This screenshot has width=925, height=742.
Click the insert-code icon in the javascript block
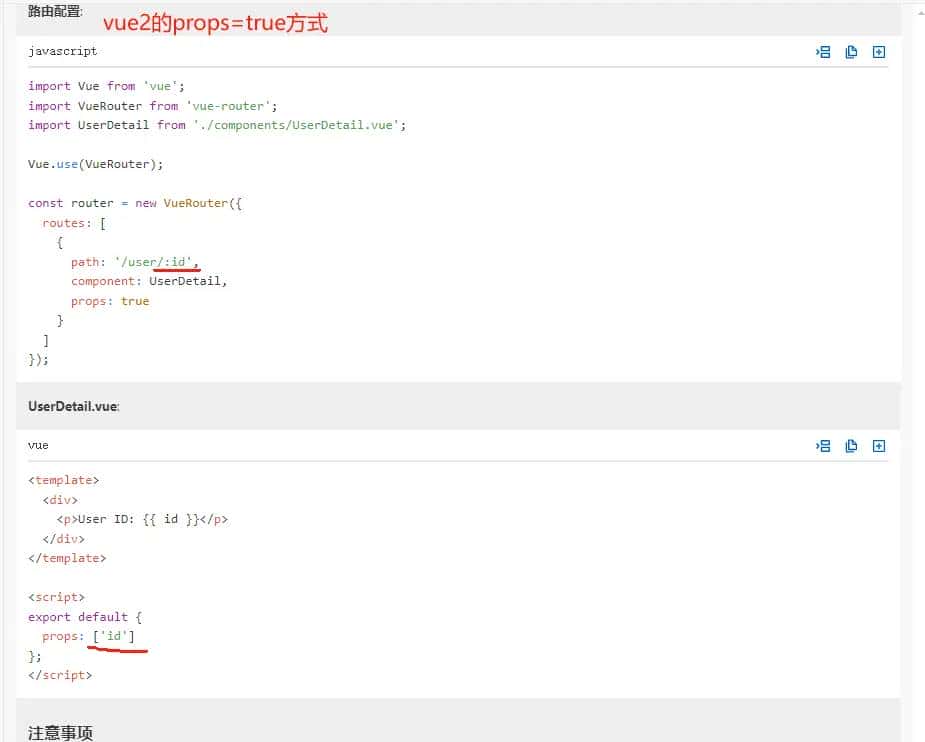pos(823,52)
